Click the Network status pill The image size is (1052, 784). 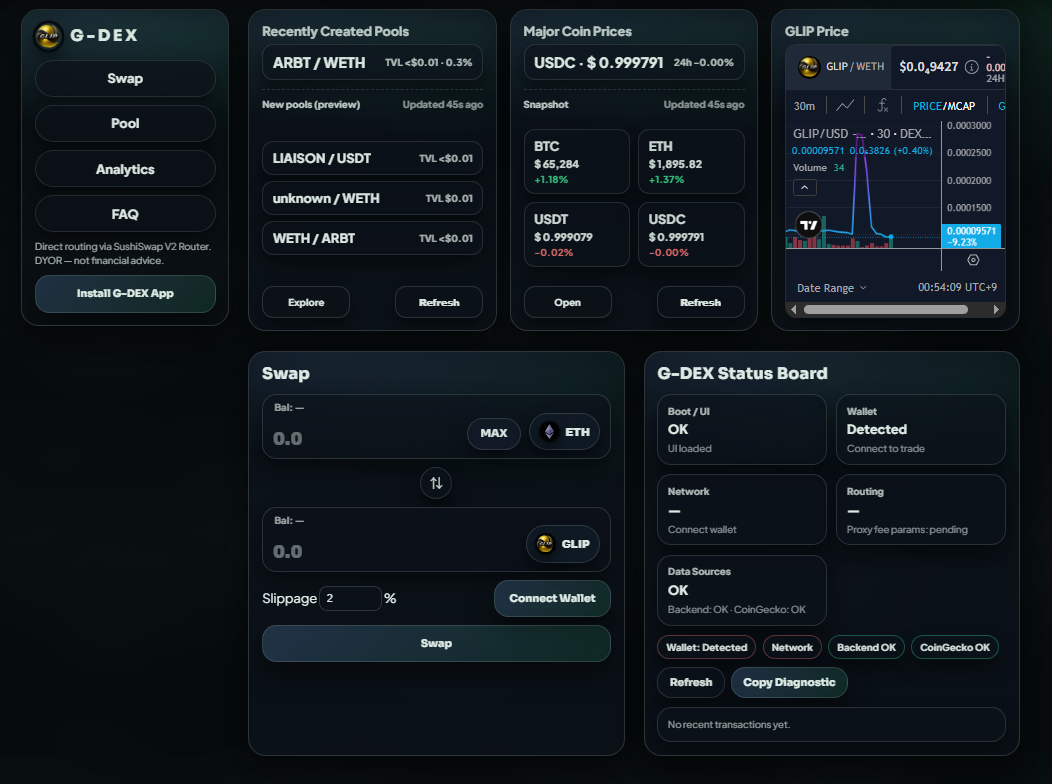792,647
